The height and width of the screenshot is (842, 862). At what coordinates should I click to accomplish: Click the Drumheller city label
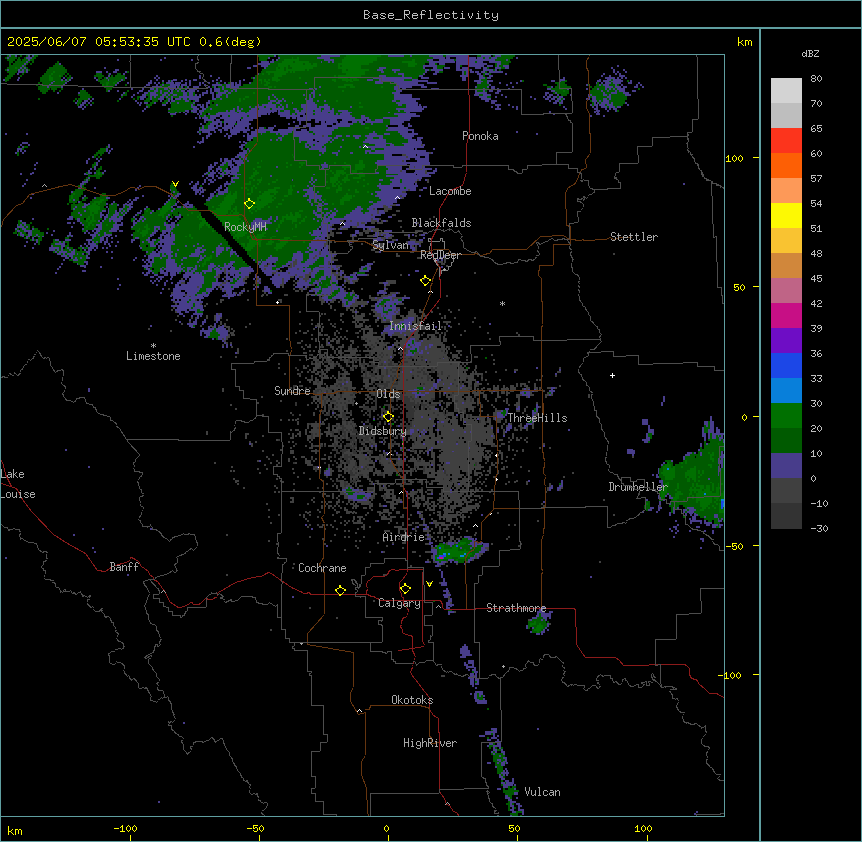[x=638, y=487]
